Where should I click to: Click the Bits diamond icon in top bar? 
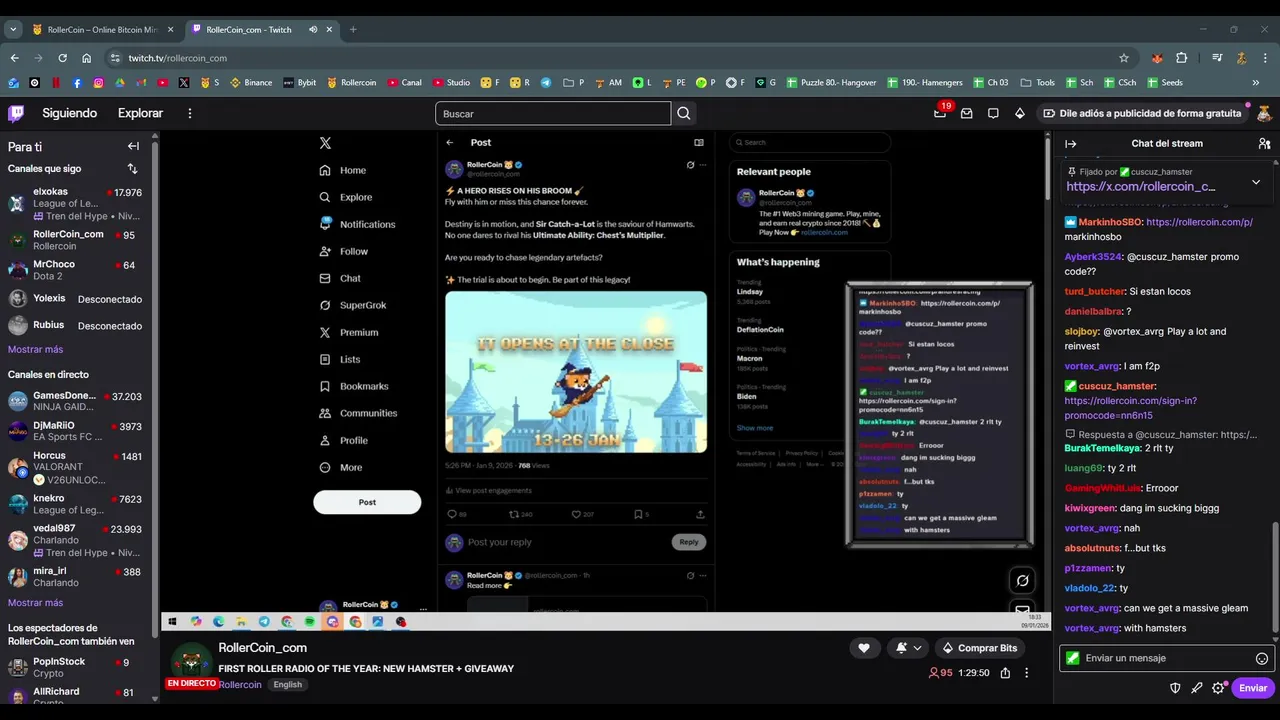(x=1020, y=113)
